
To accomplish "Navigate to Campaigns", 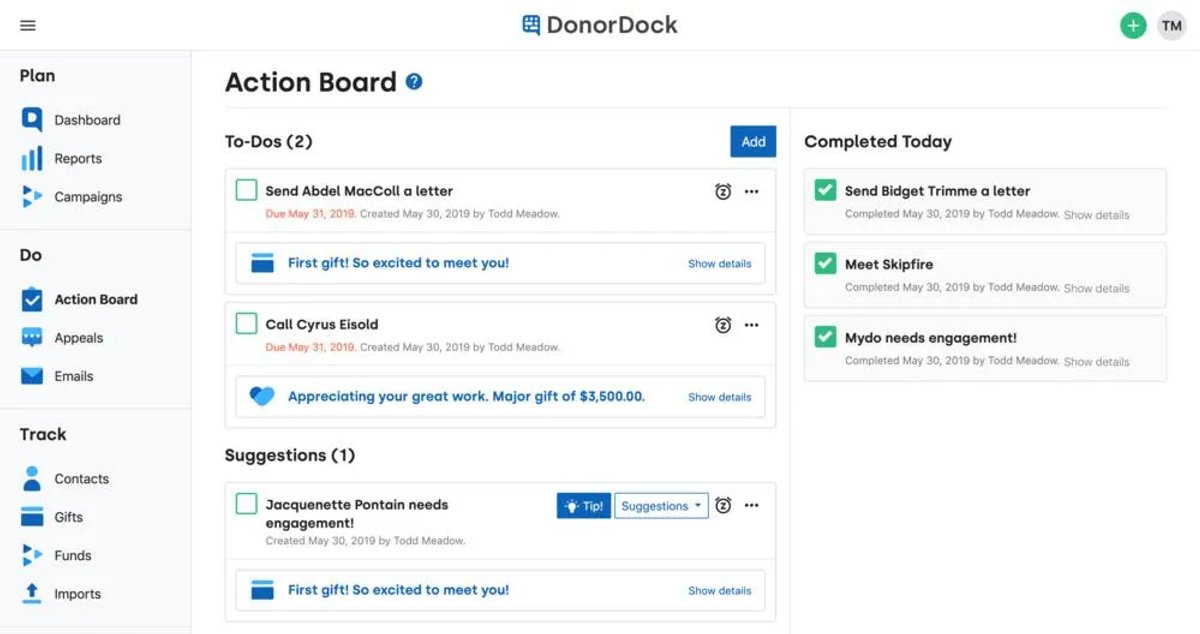I will click(x=88, y=197).
